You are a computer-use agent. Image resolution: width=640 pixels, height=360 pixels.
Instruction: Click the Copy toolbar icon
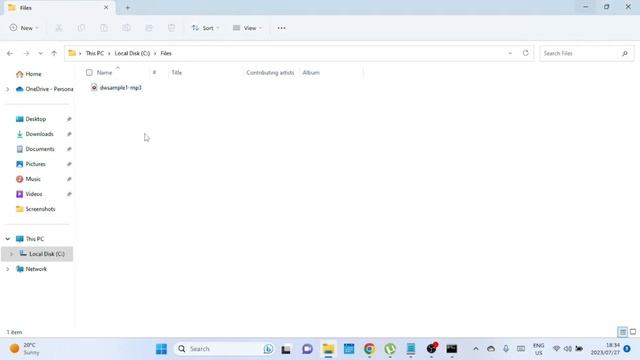coord(81,28)
